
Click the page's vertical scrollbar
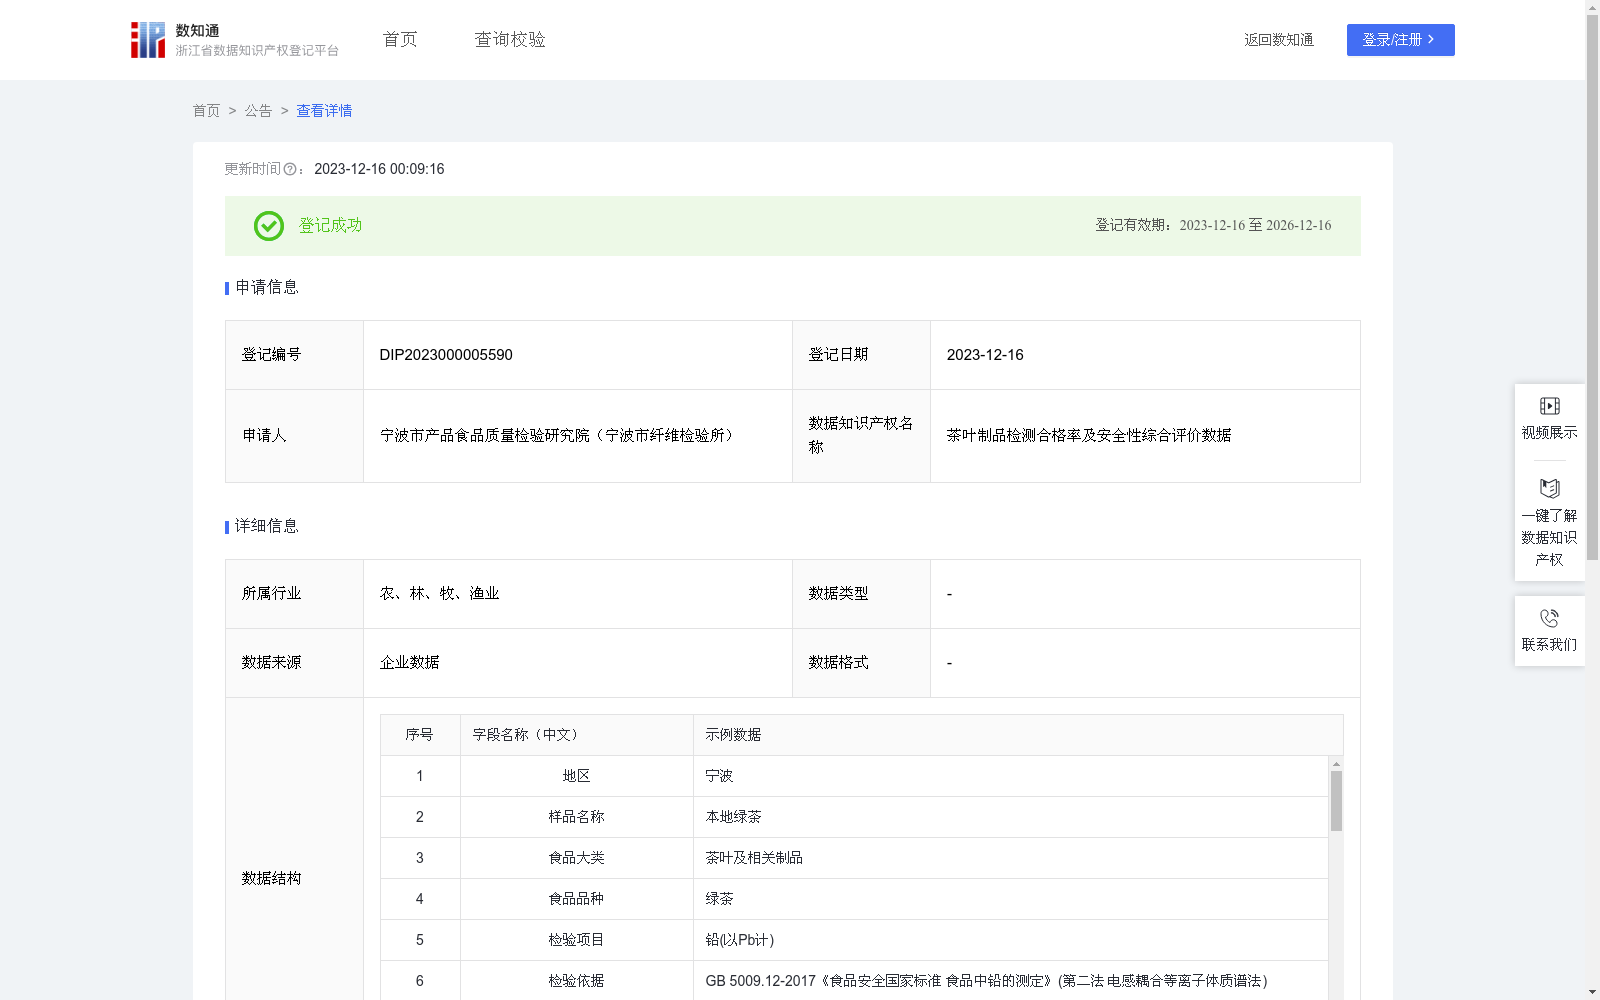(x=1592, y=287)
